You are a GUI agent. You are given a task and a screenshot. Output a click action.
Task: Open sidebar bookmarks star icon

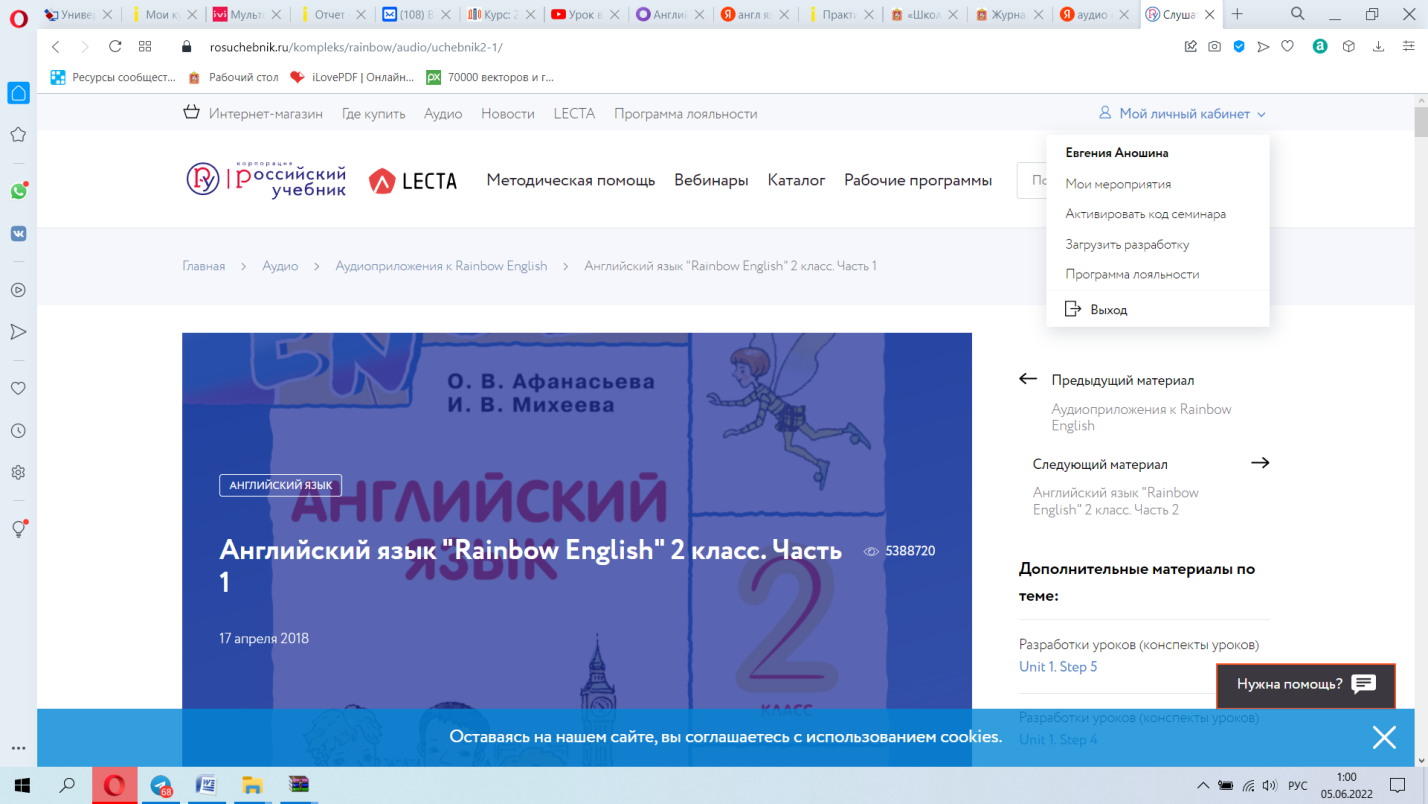tap(18, 134)
